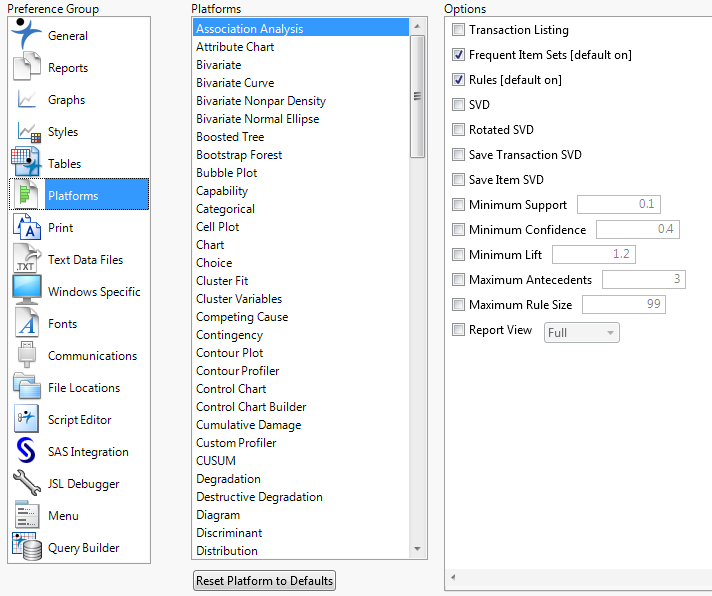Click the Platforms list scroll down arrow
Viewport: 712px width, 596px height.
tap(417, 549)
